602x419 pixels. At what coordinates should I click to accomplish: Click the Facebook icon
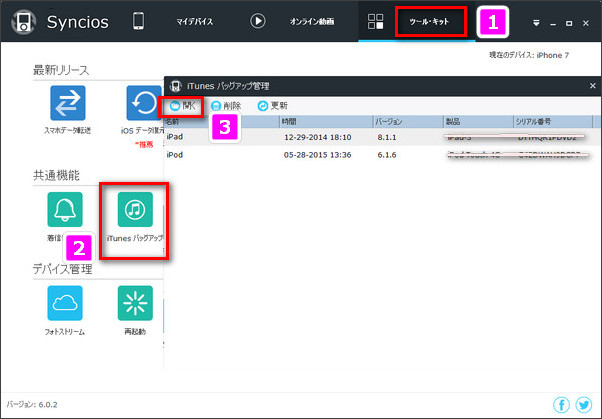click(x=561, y=404)
